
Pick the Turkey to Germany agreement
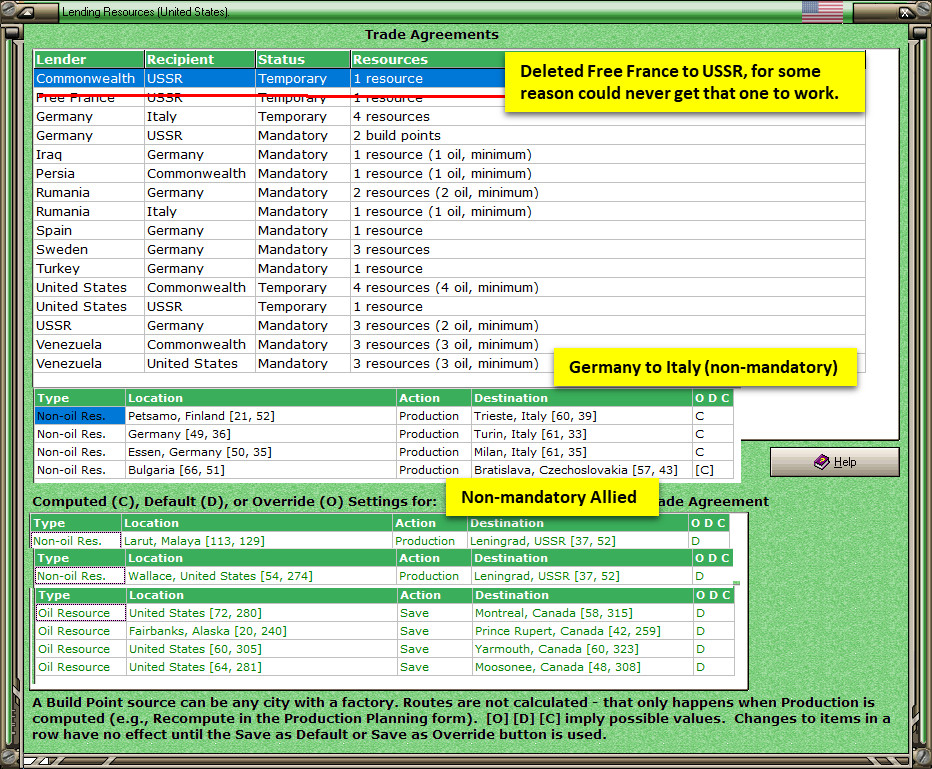click(449, 269)
